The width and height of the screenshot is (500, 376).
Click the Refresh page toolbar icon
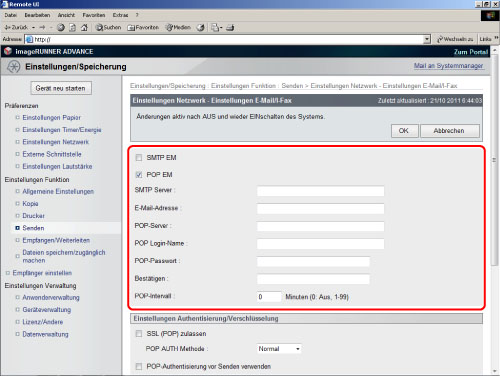(73, 28)
